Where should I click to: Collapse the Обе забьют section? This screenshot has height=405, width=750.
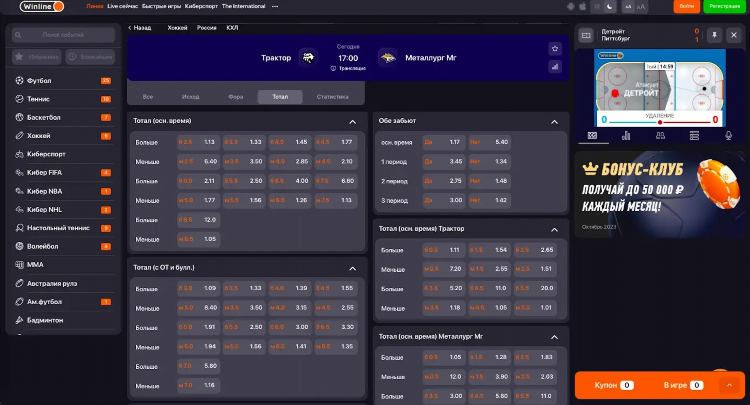coord(554,122)
